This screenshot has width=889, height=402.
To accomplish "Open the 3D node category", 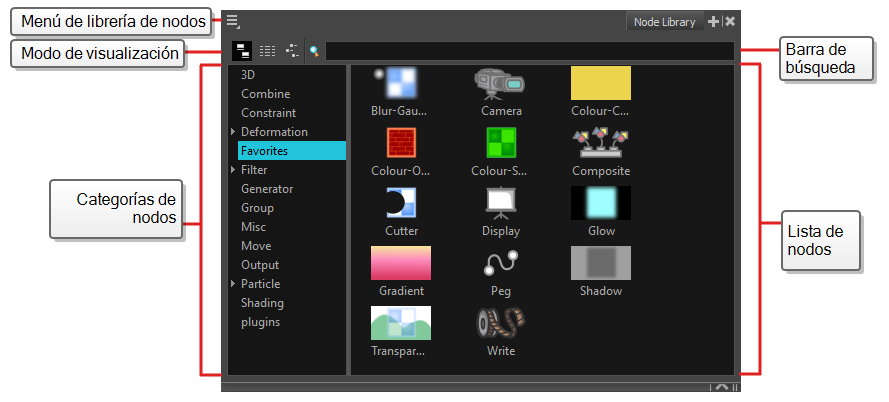I will [x=248, y=74].
